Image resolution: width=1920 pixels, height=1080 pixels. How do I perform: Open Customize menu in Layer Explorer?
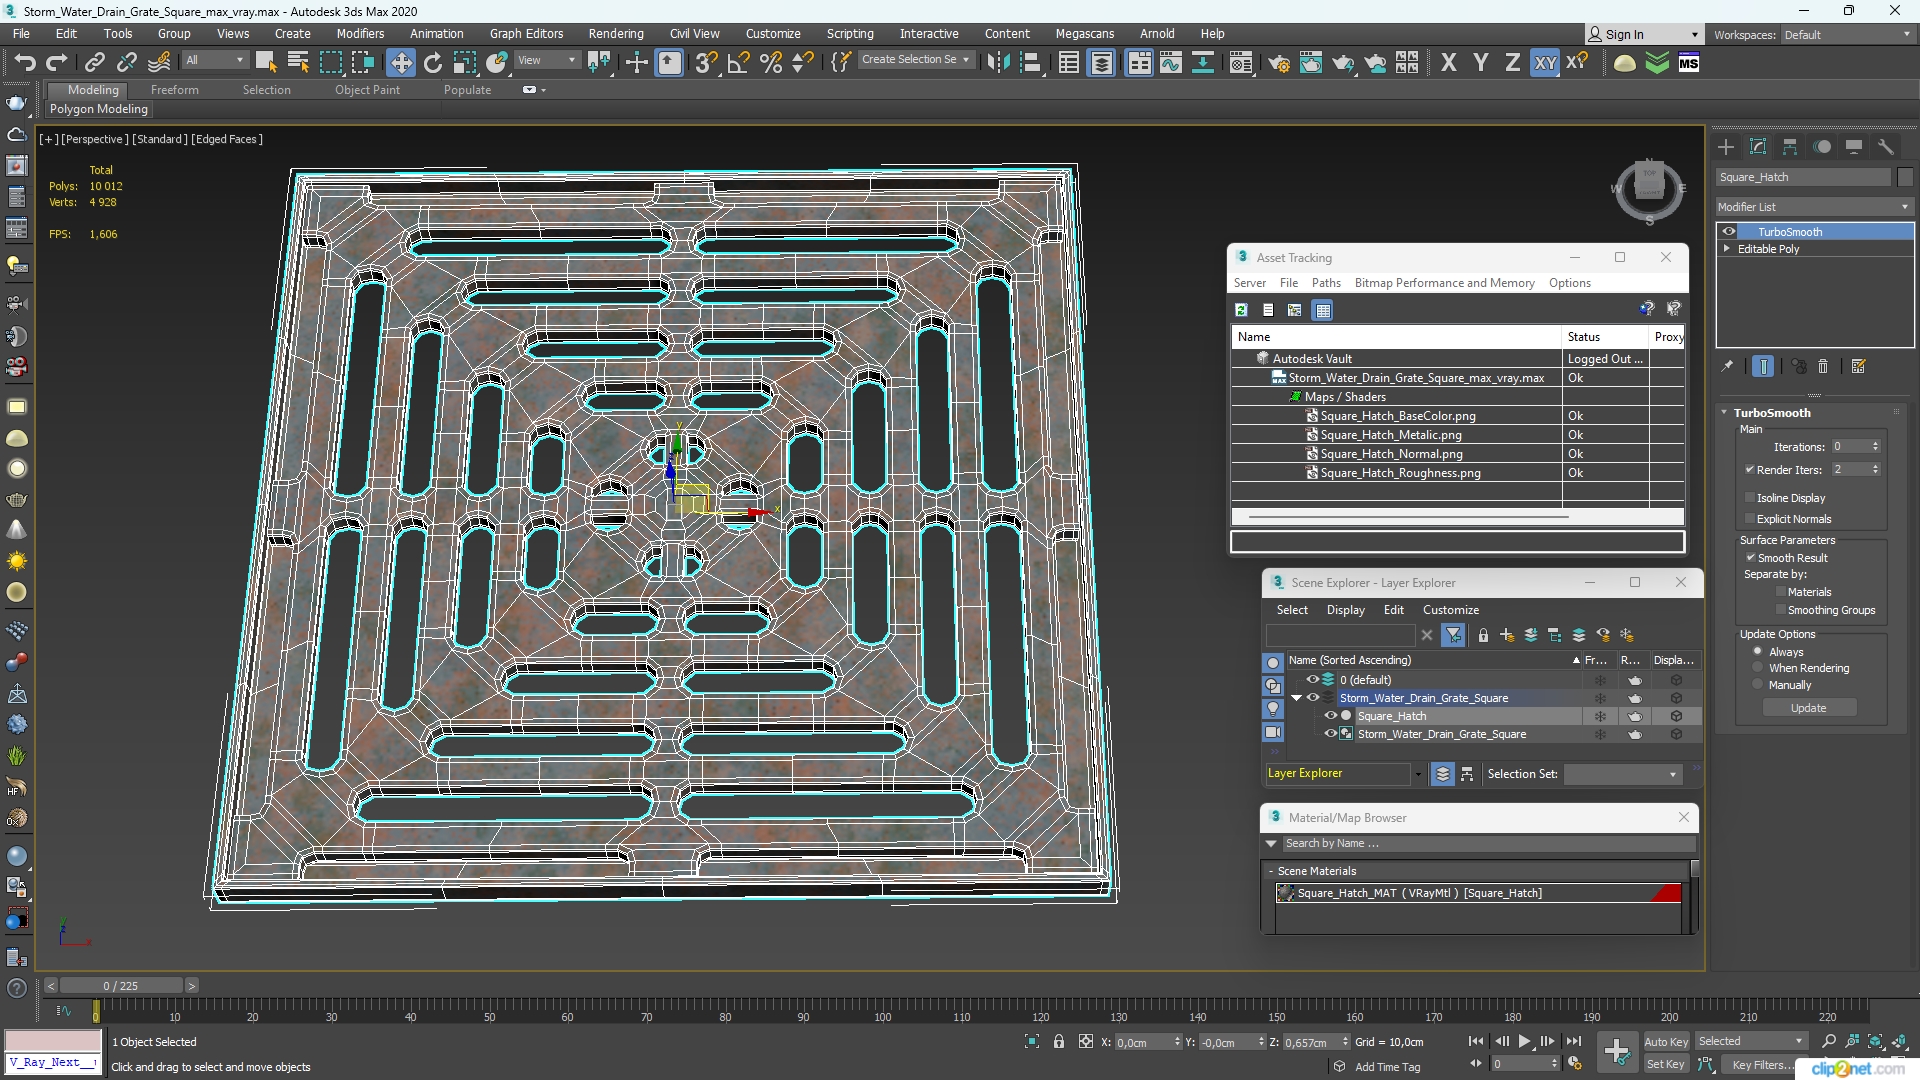1451,610
